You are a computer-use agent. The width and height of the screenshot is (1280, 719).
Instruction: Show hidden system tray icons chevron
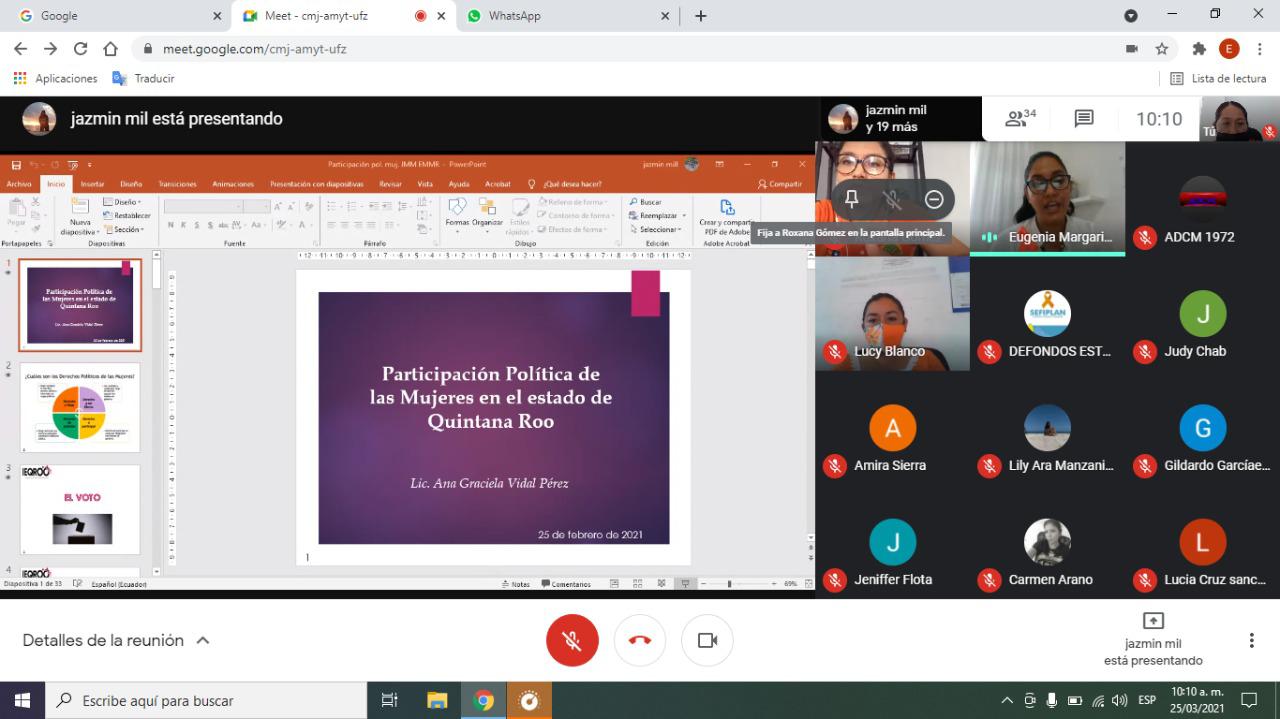tap(1007, 700)
